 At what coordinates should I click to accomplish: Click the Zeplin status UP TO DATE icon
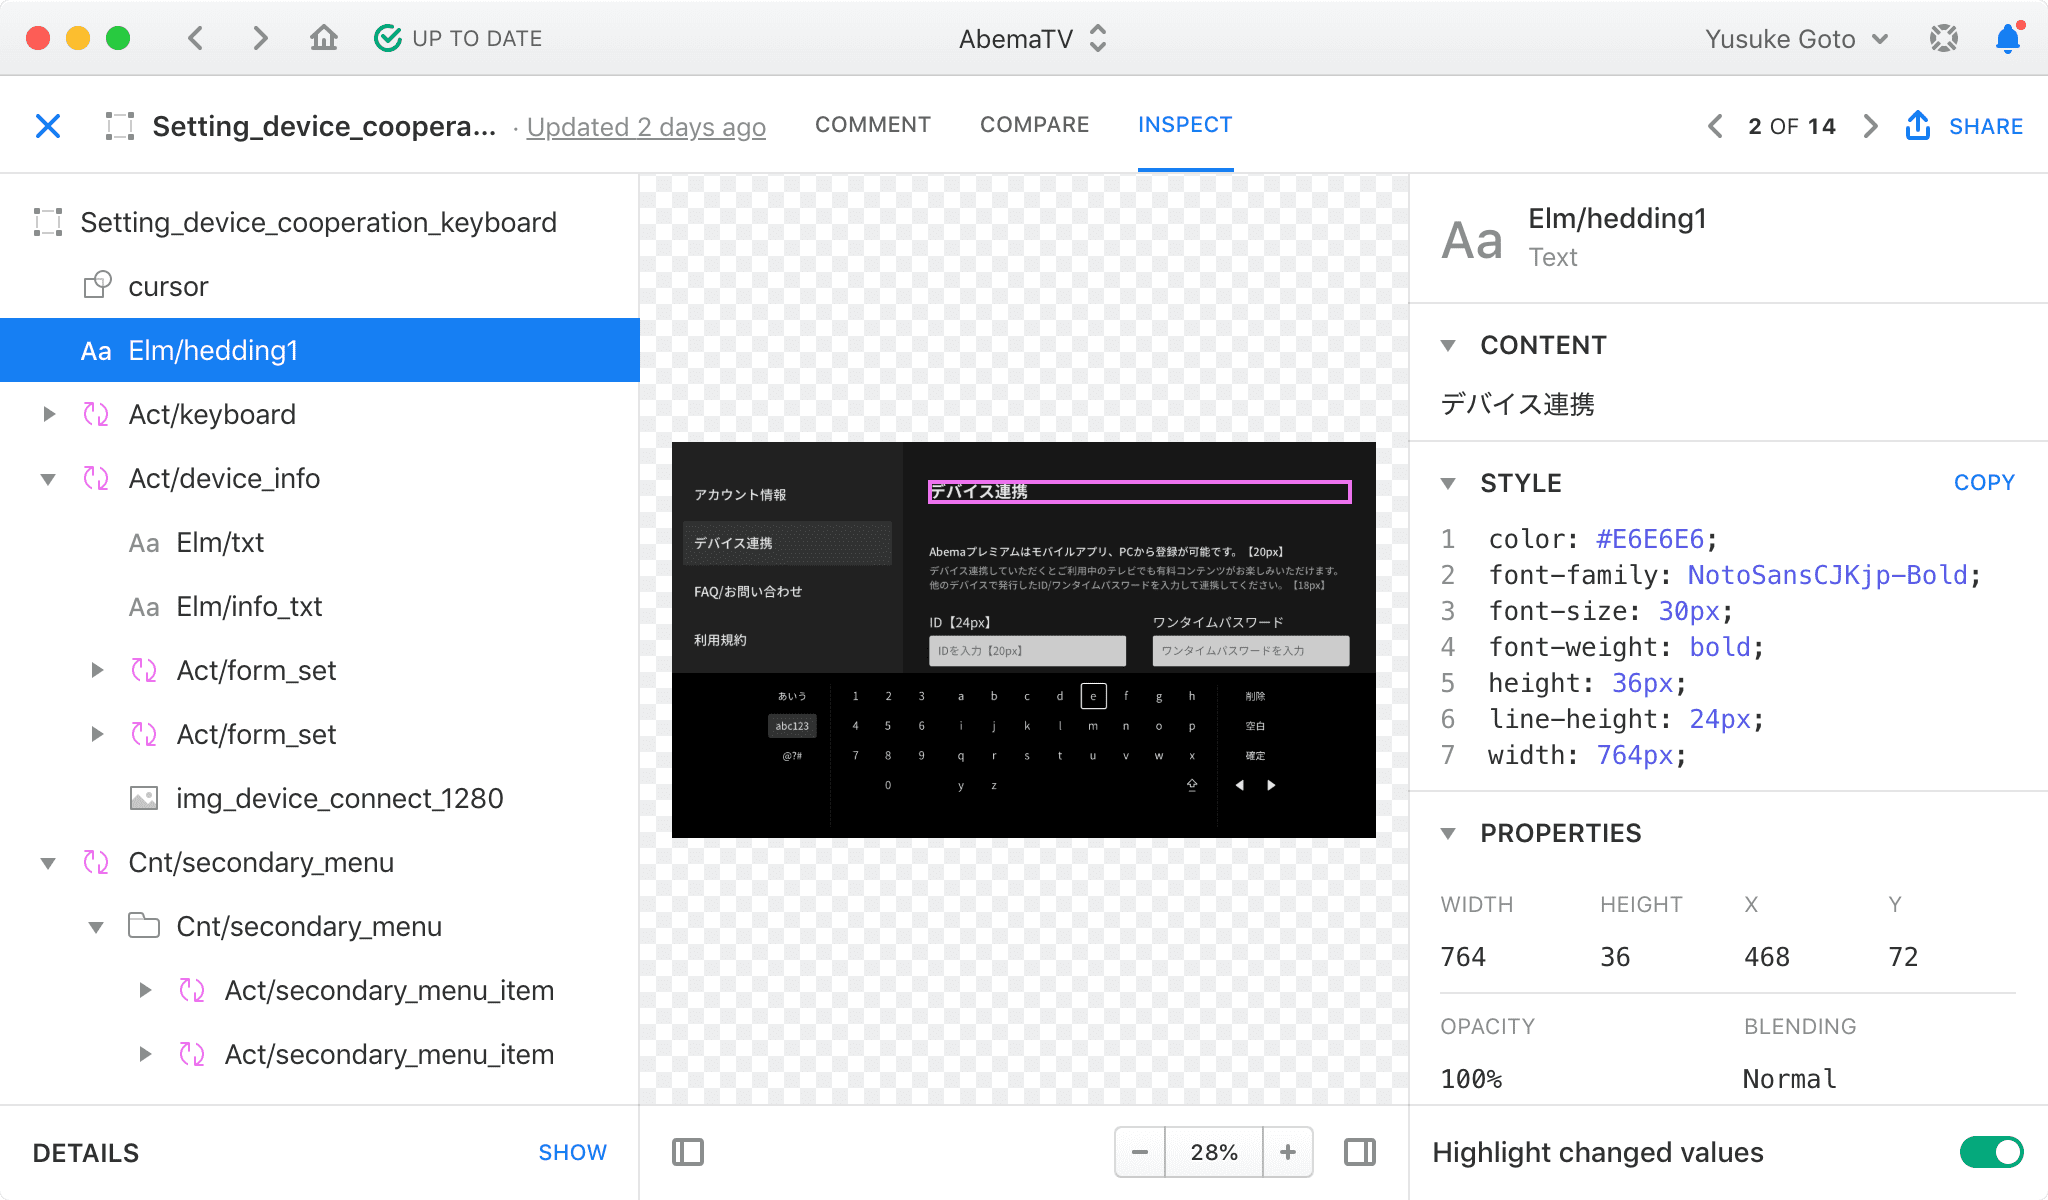tap(386, 39)
